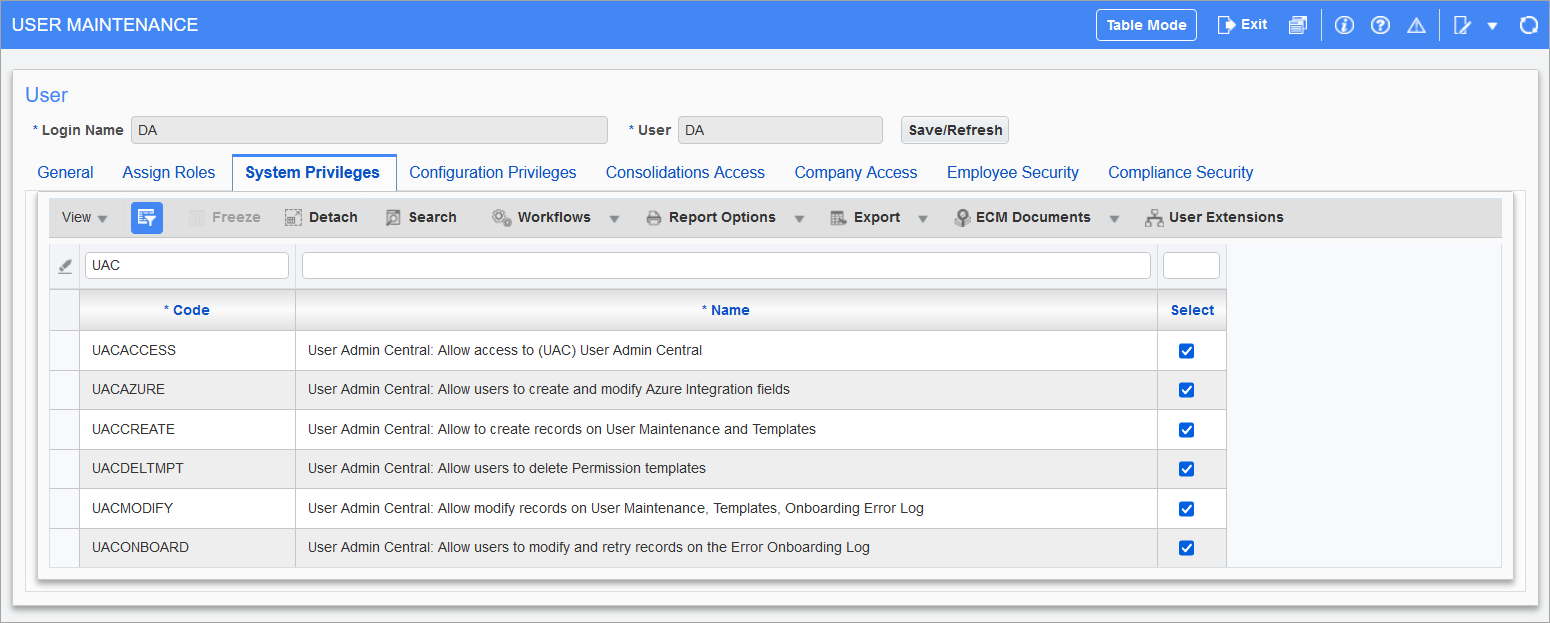The height and width of the screenshot is (623, 1550).
Task: Switch to the Assign Roles tab
Action: coord(169,172)
